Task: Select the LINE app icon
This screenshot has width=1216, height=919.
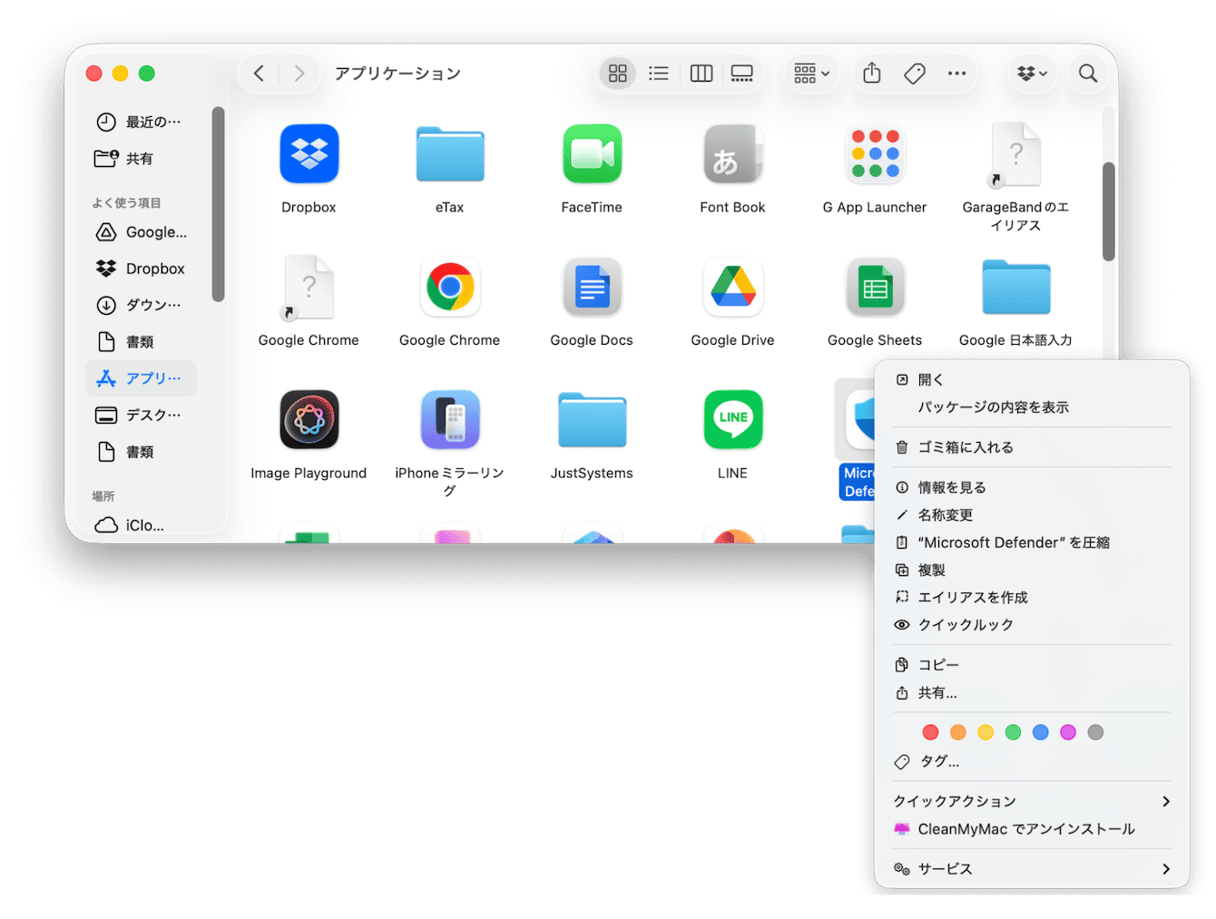Action: 733,420
